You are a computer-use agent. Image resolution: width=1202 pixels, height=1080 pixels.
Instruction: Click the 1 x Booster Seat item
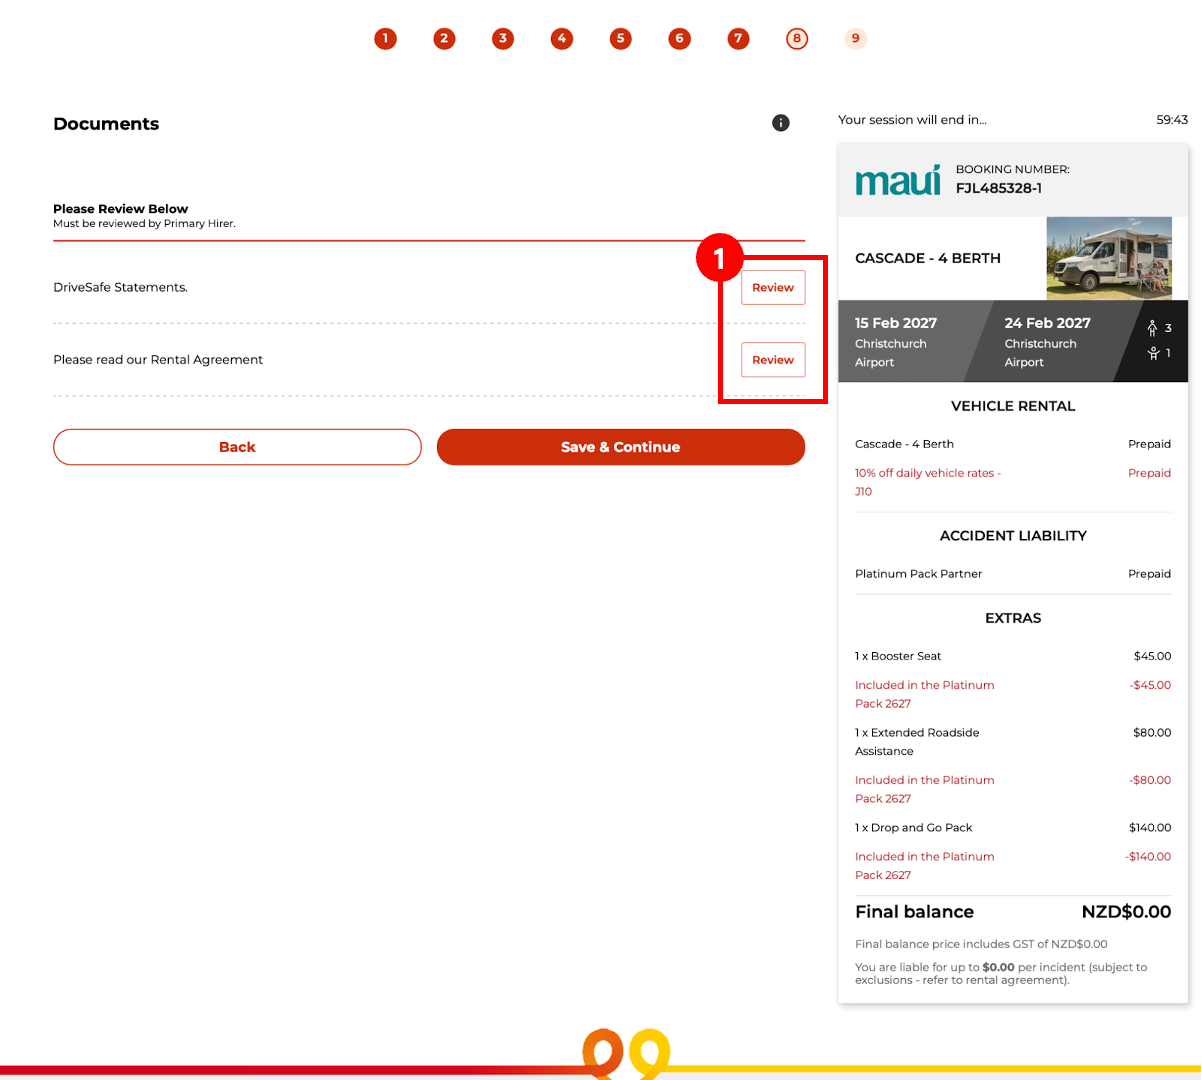coord(898,656)
